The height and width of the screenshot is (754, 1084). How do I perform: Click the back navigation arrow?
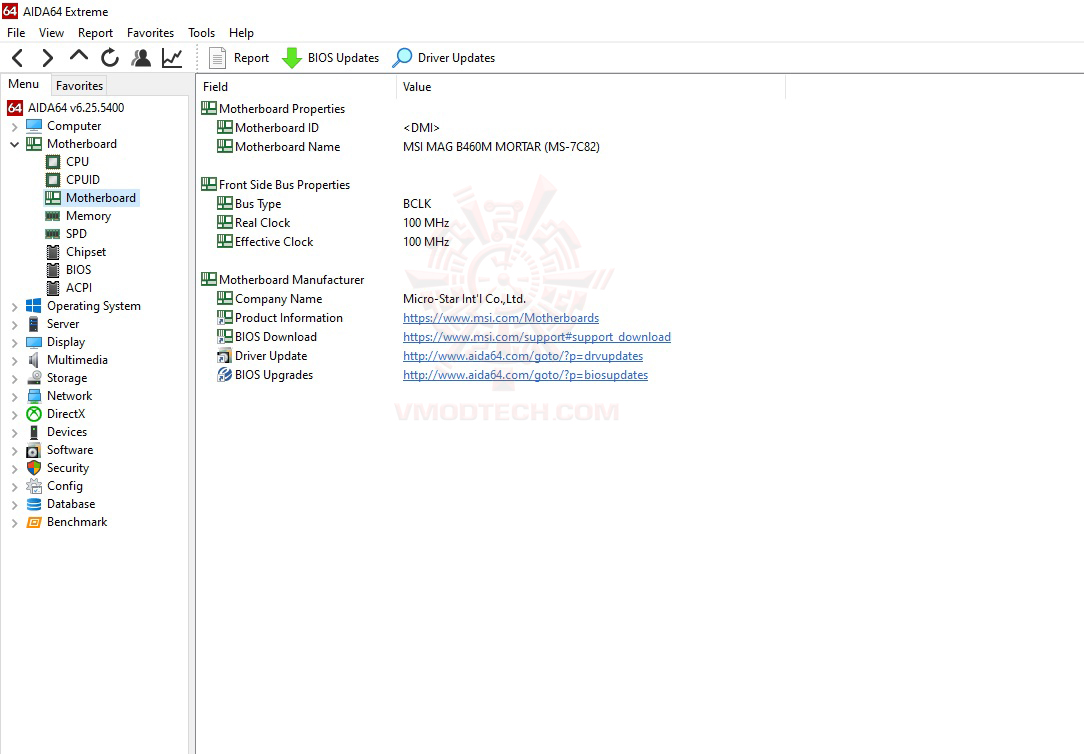[x=17, y=57]
